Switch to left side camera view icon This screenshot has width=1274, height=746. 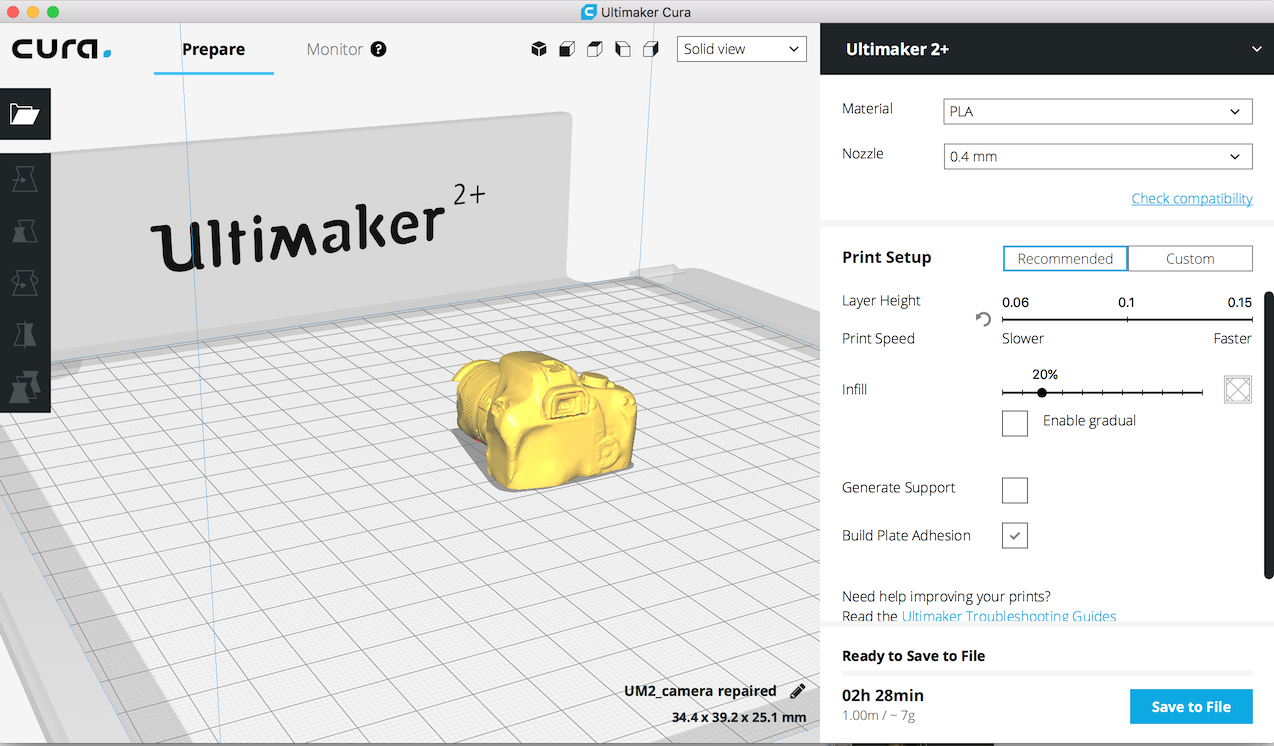coord(623,49)
